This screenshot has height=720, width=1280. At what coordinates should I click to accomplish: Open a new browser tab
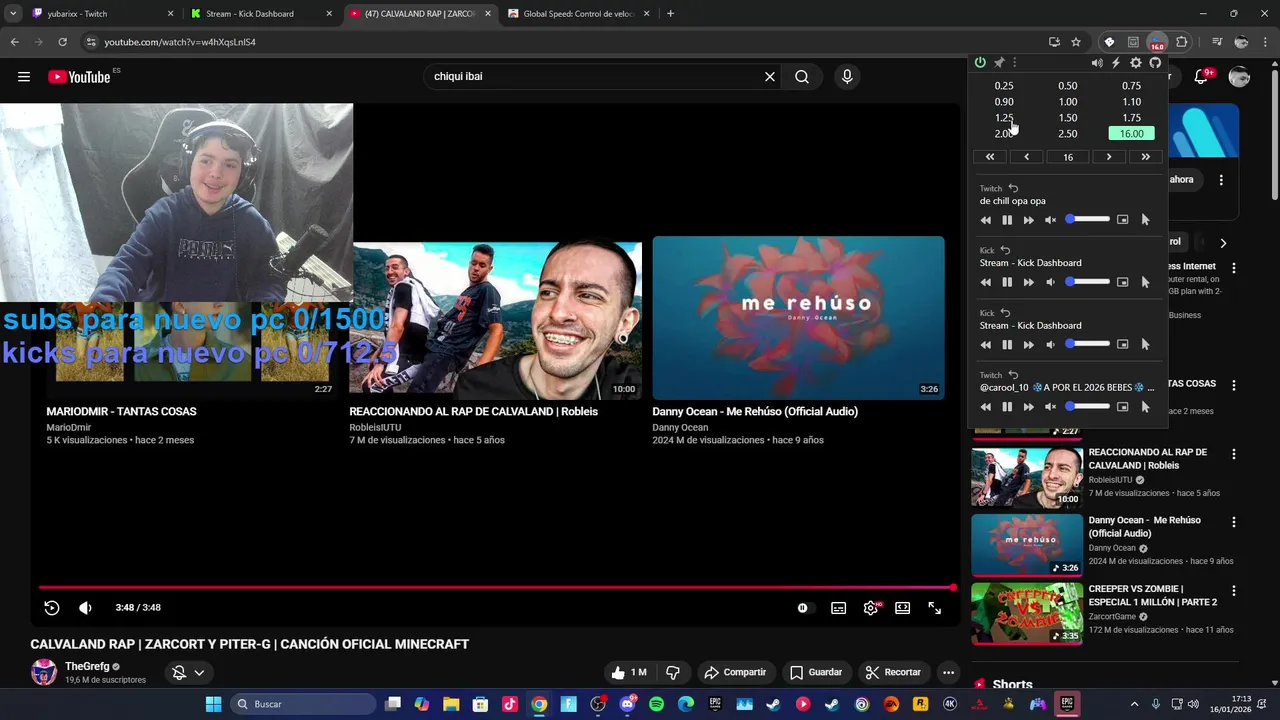[670, 14]
